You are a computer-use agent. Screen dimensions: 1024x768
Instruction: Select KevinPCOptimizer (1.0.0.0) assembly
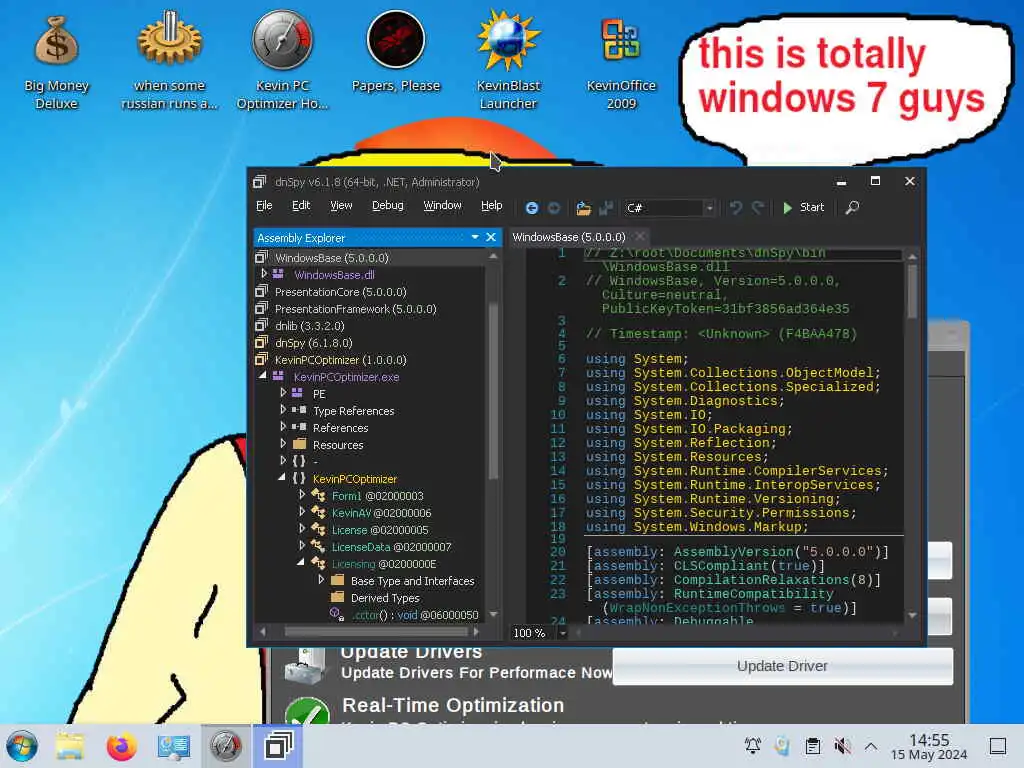pos(340,360)
